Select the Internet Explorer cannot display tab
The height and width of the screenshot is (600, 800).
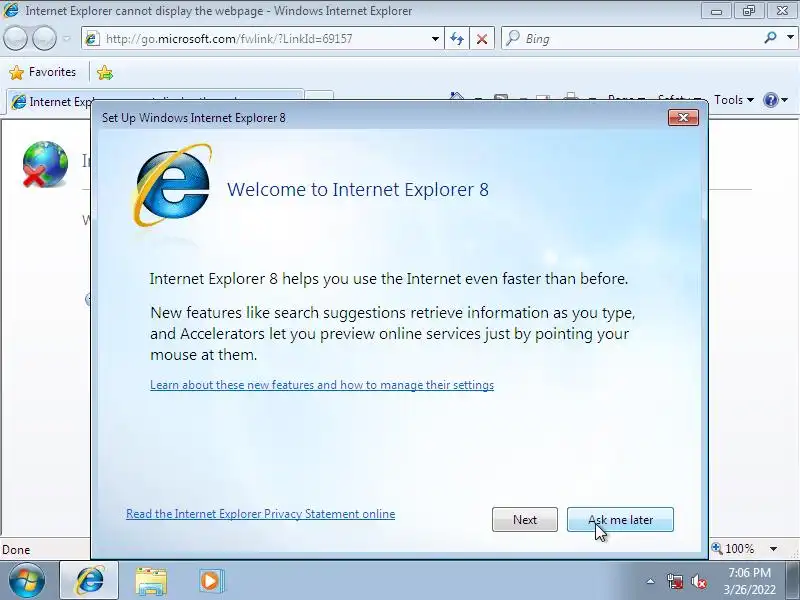(x=156, y=102)
